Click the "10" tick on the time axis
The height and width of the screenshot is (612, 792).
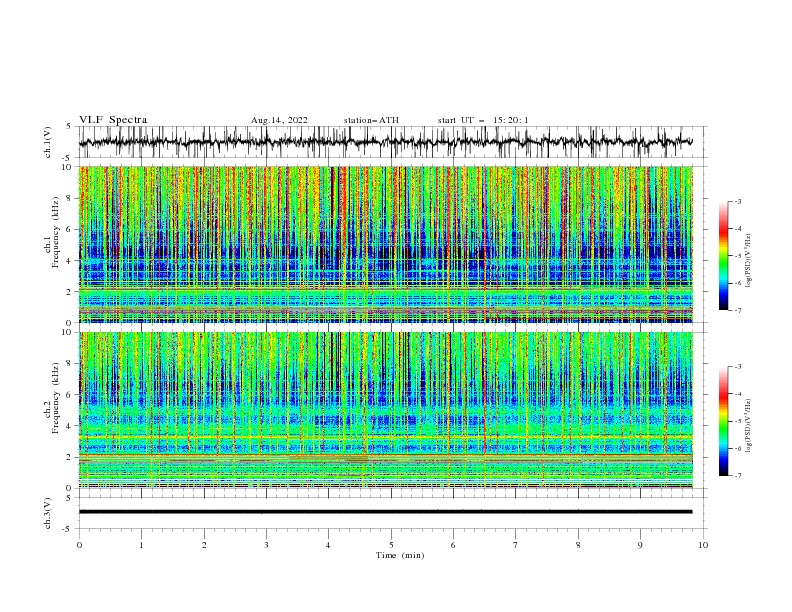coord(703,545)
